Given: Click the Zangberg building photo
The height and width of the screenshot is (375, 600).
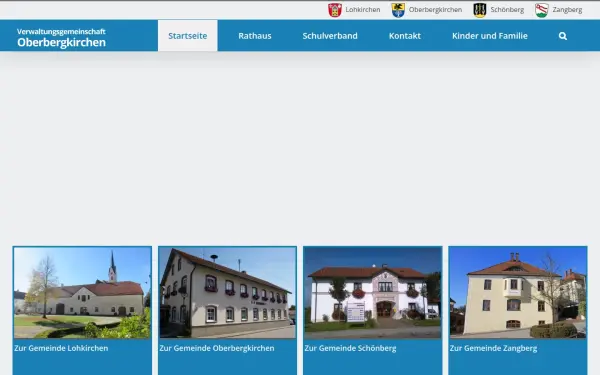Looking at the screenshot, I should tap(518, 293).
